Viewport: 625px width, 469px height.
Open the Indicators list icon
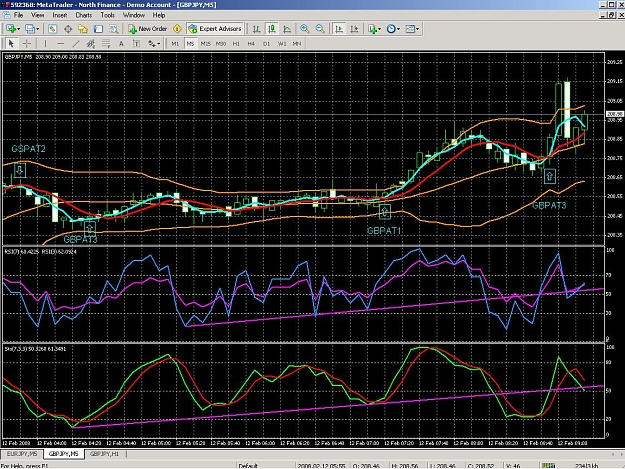pyautogui.click(x=372, y=29)
